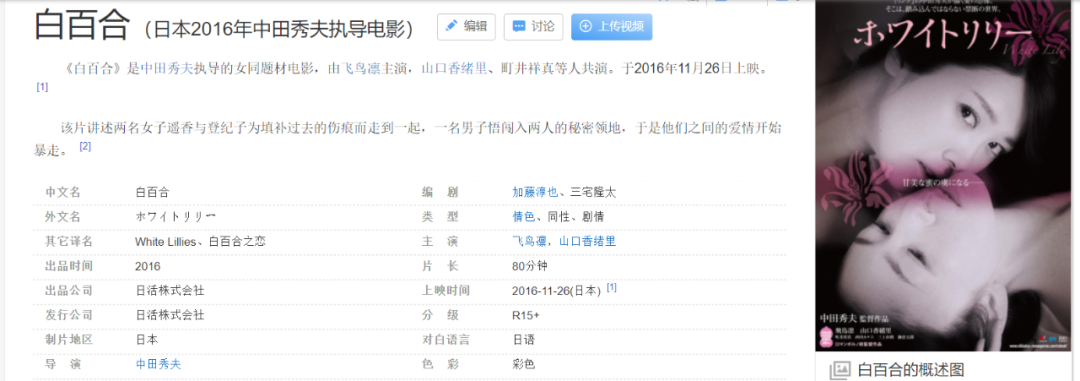Select the 出品时间 value 2016
Image resolution: width=1080 pixels, height=381 pixels.
pos(148,266)
